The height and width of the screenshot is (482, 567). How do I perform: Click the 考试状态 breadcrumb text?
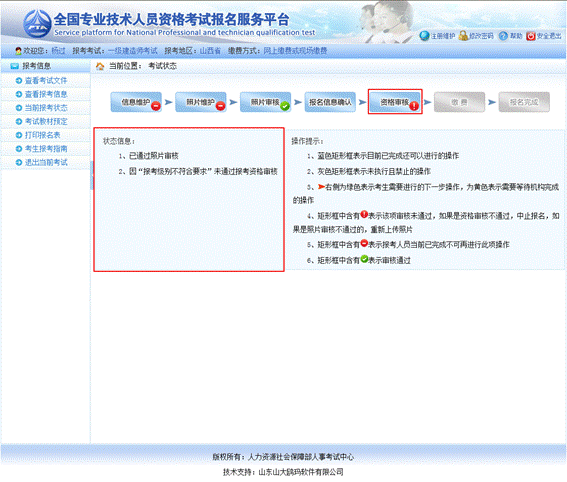(x=162, y=66)
